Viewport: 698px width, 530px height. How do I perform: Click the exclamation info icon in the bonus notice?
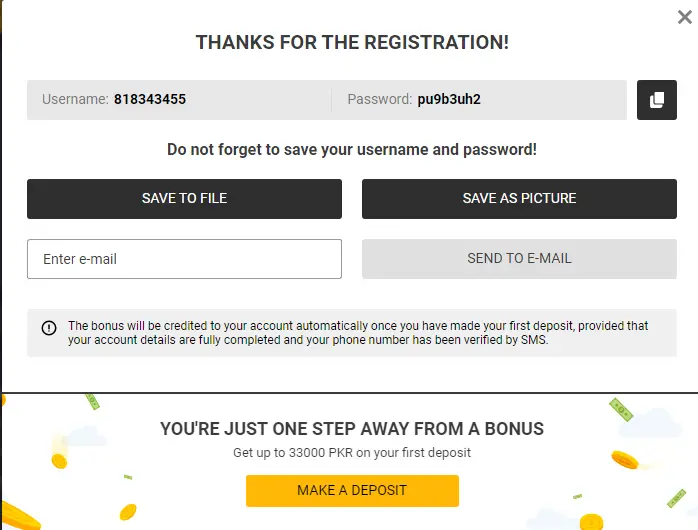click(49, 328)
